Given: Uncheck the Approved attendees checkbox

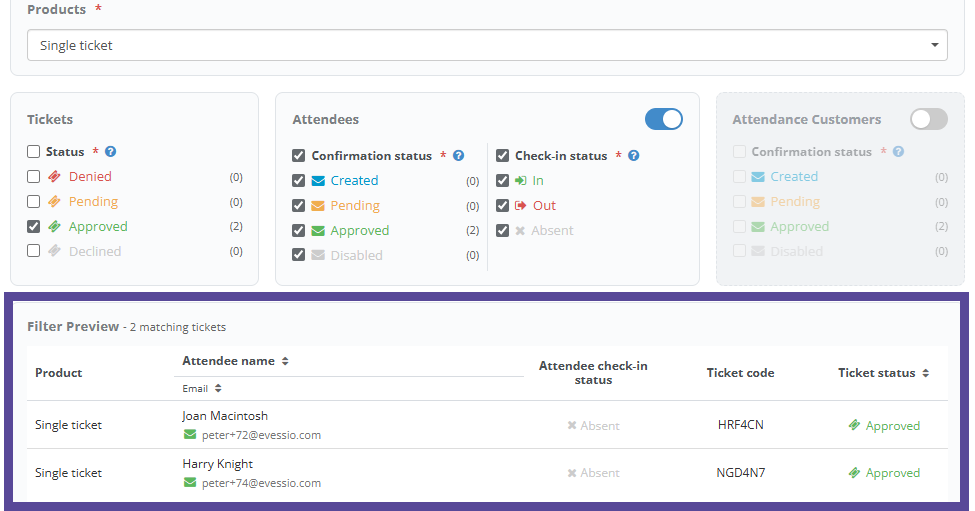Looking at the screenshot, I should (298, 230).
